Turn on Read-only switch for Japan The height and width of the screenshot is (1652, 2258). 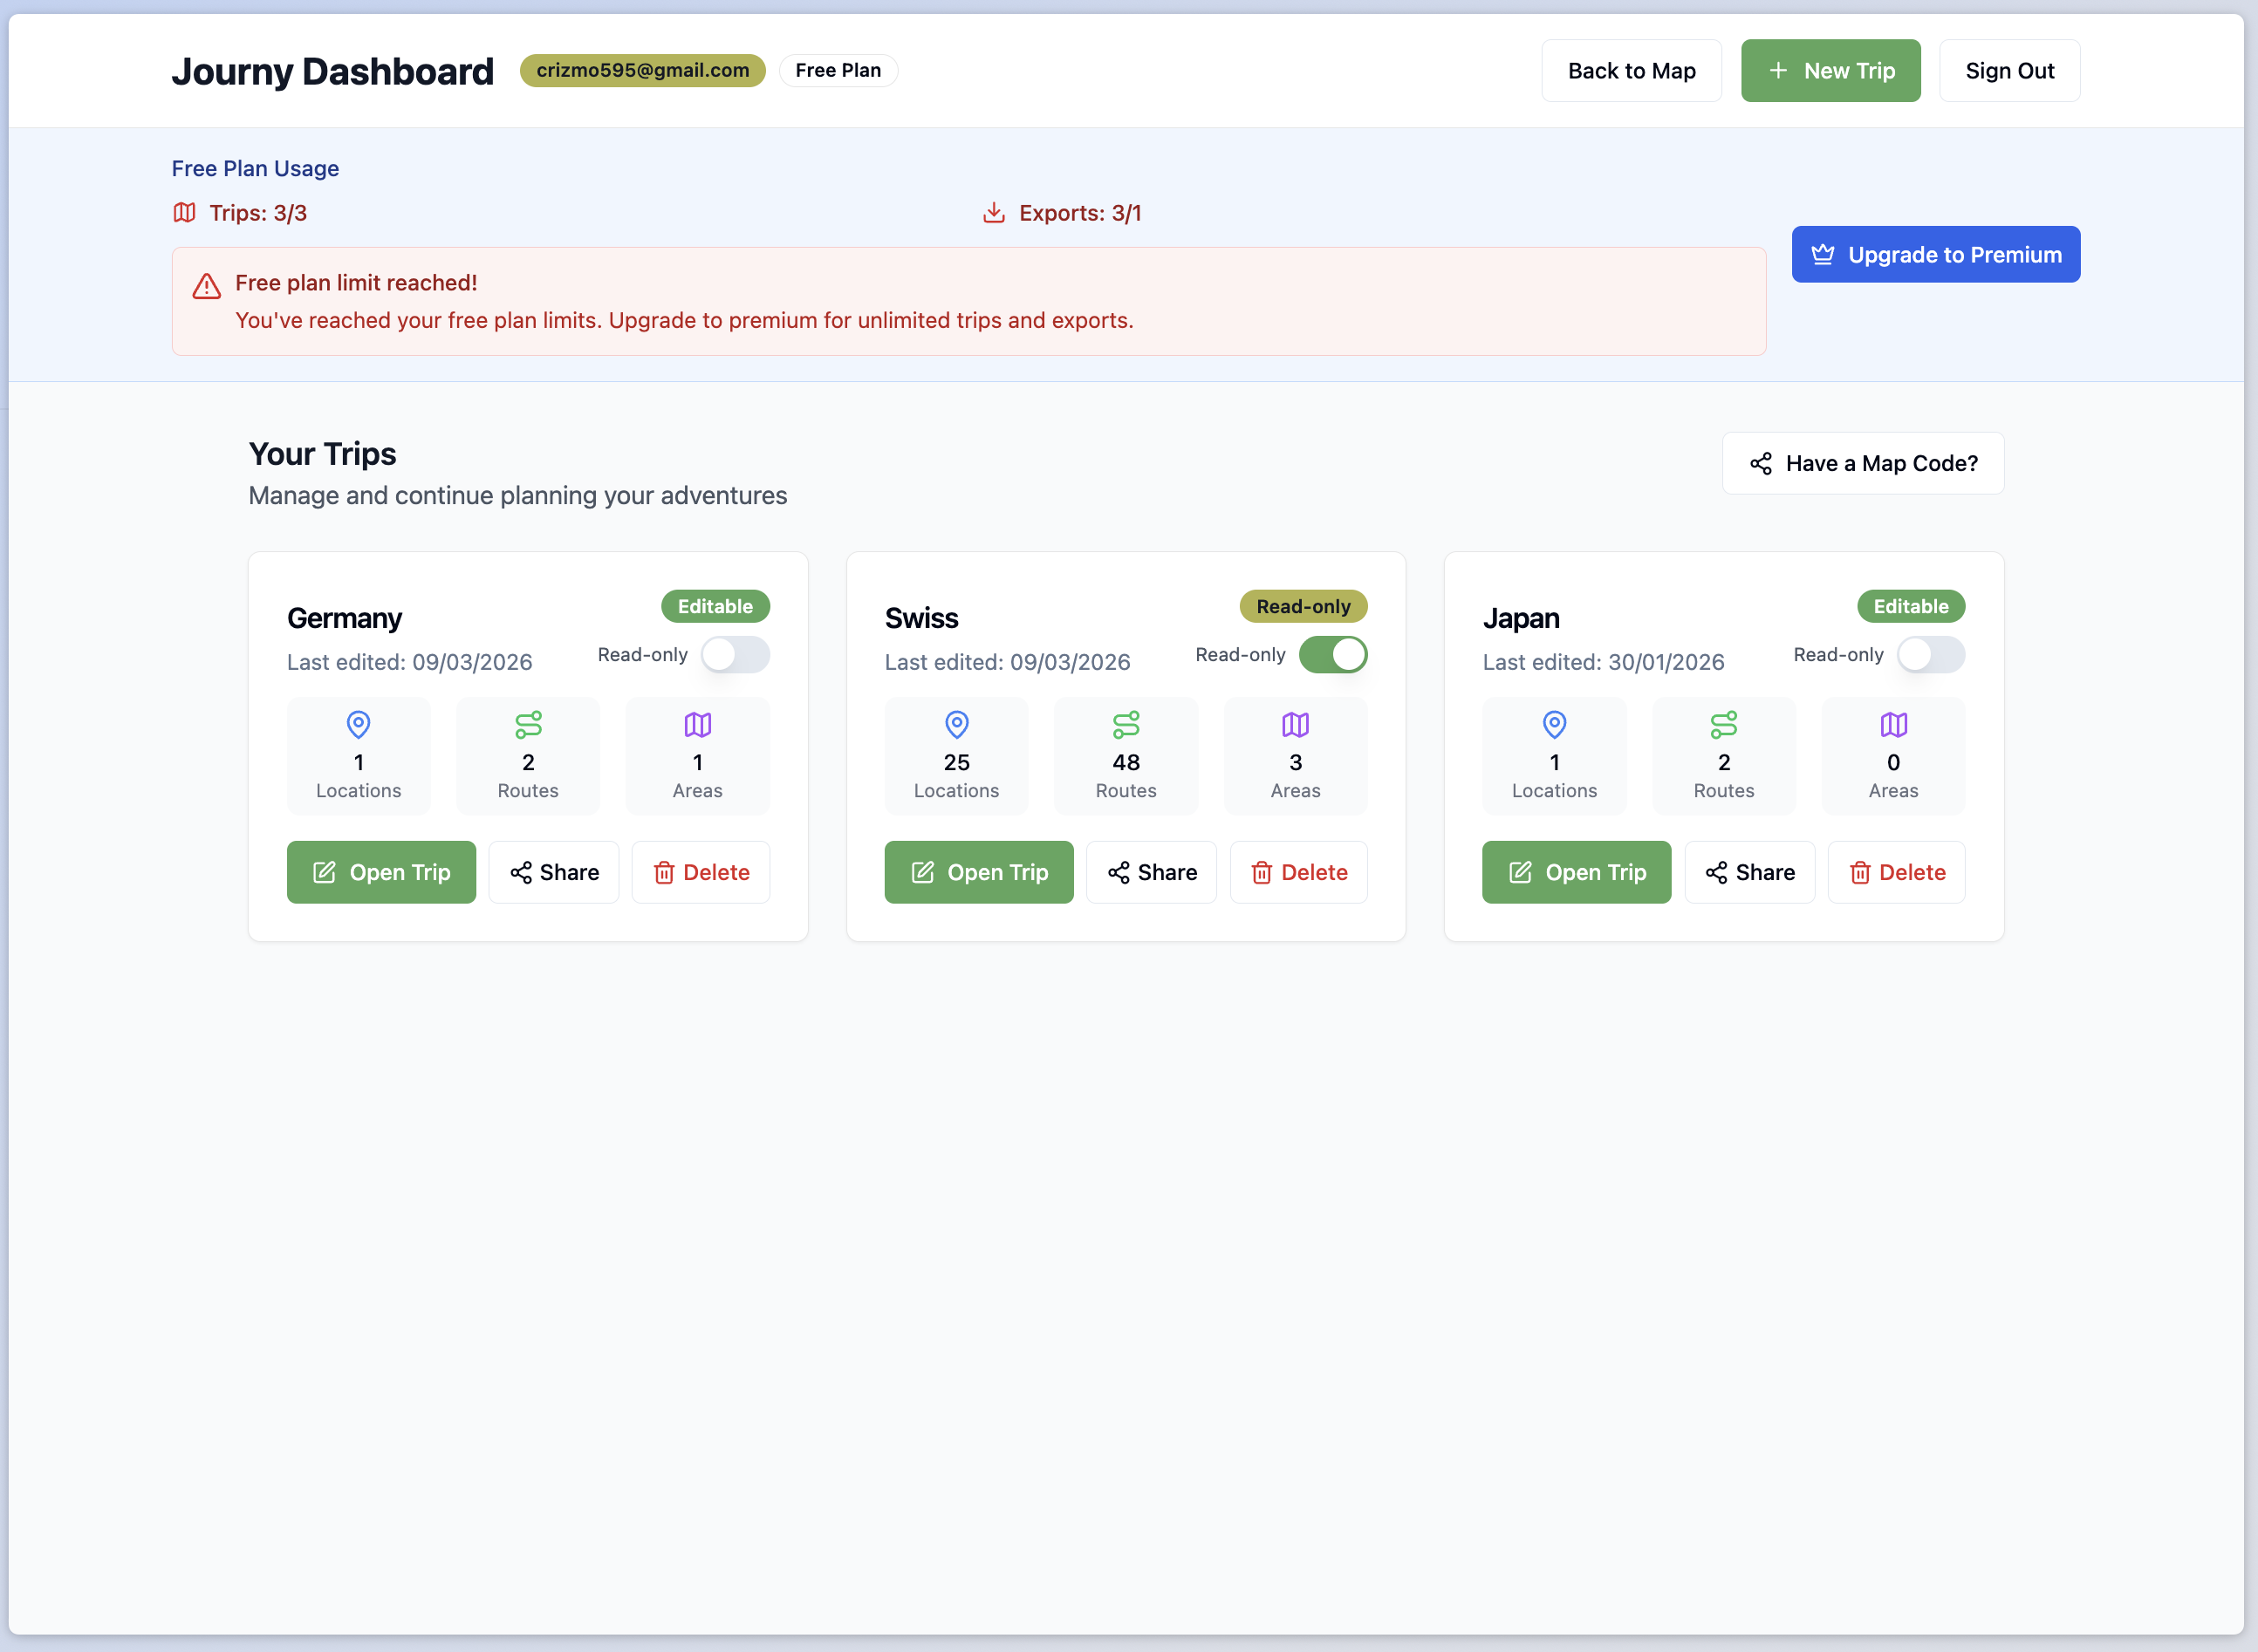[x=1930, y=655]
